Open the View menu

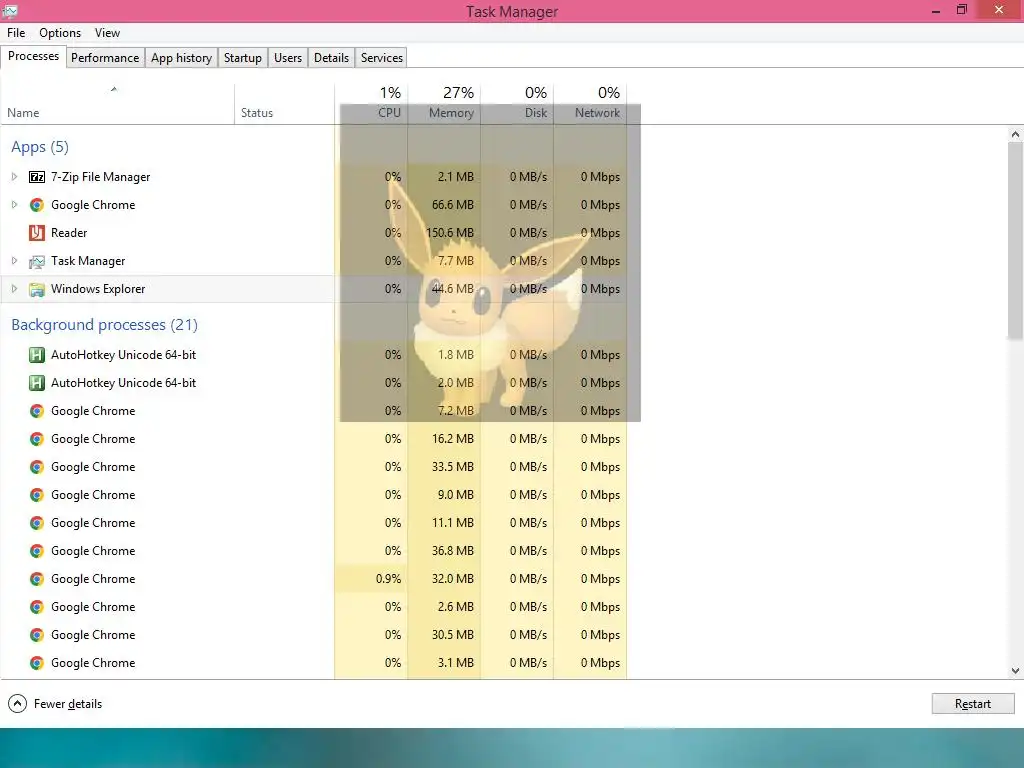pos(107,33)
